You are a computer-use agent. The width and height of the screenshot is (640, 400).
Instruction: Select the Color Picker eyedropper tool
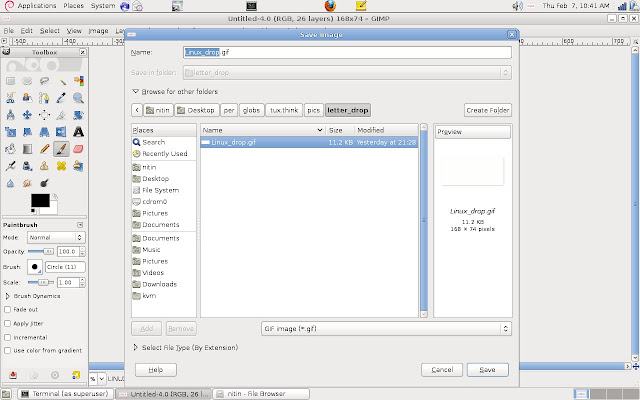(61, 98)
